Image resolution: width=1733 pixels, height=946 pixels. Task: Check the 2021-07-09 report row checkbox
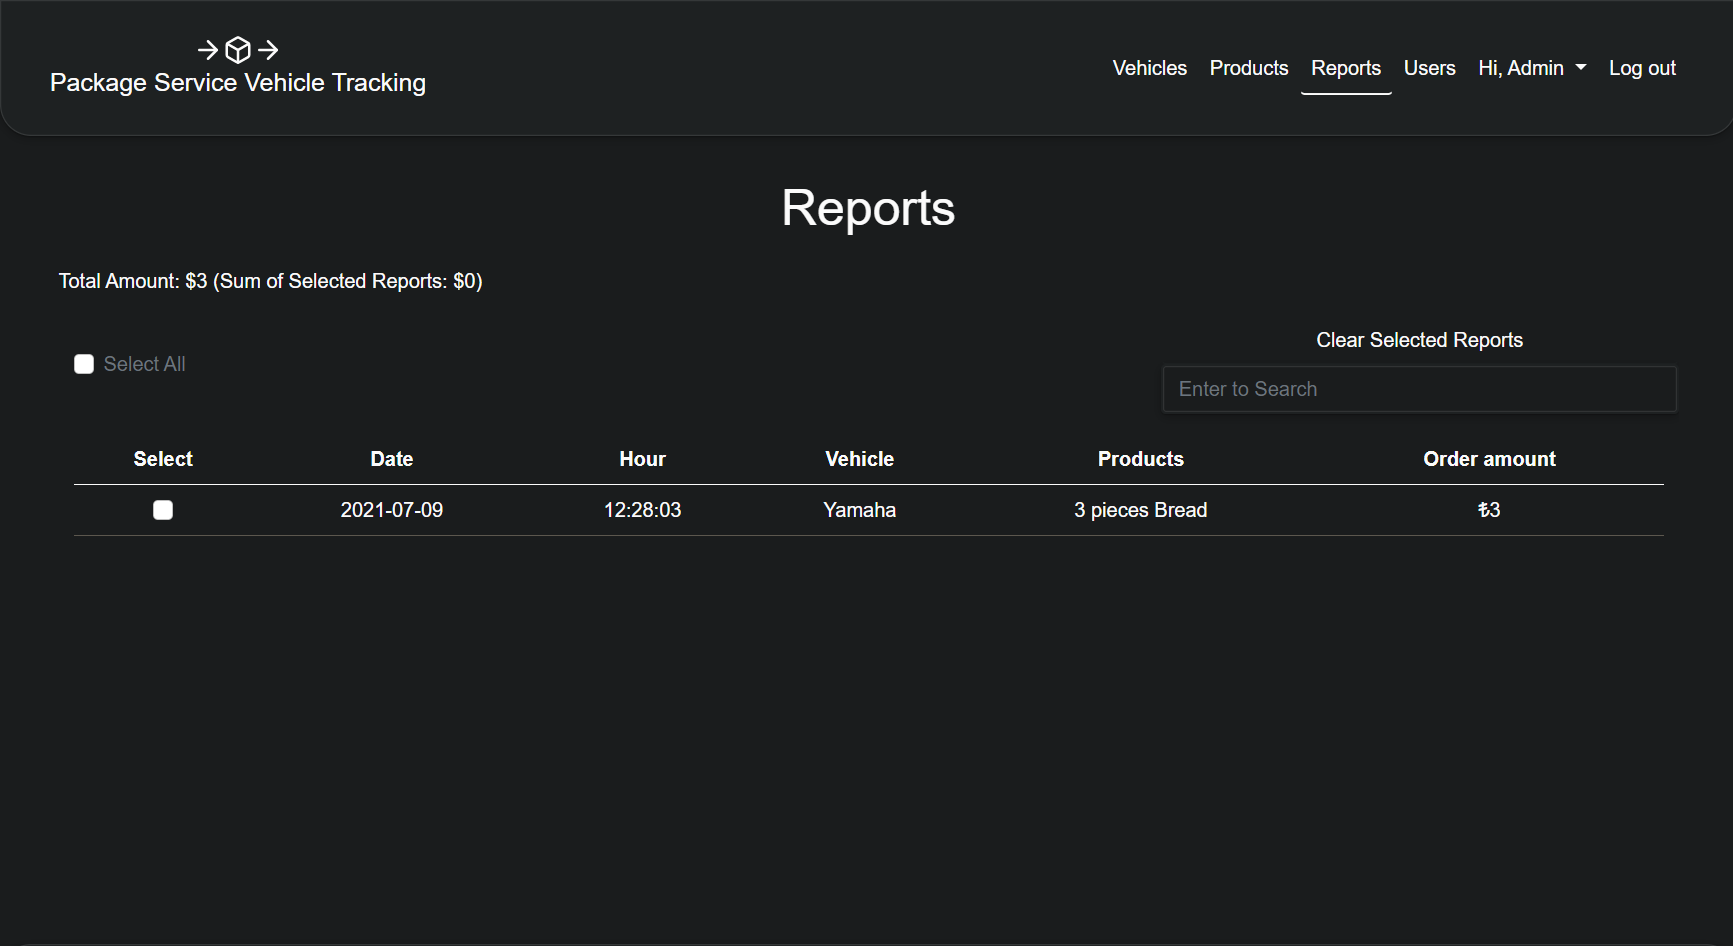click(x=163, y=510)
